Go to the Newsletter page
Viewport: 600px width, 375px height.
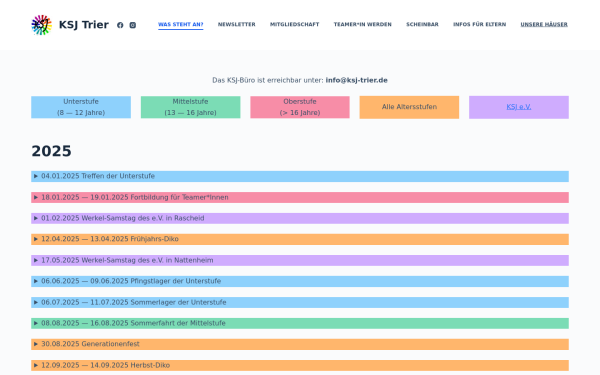(x=236, y=24)
